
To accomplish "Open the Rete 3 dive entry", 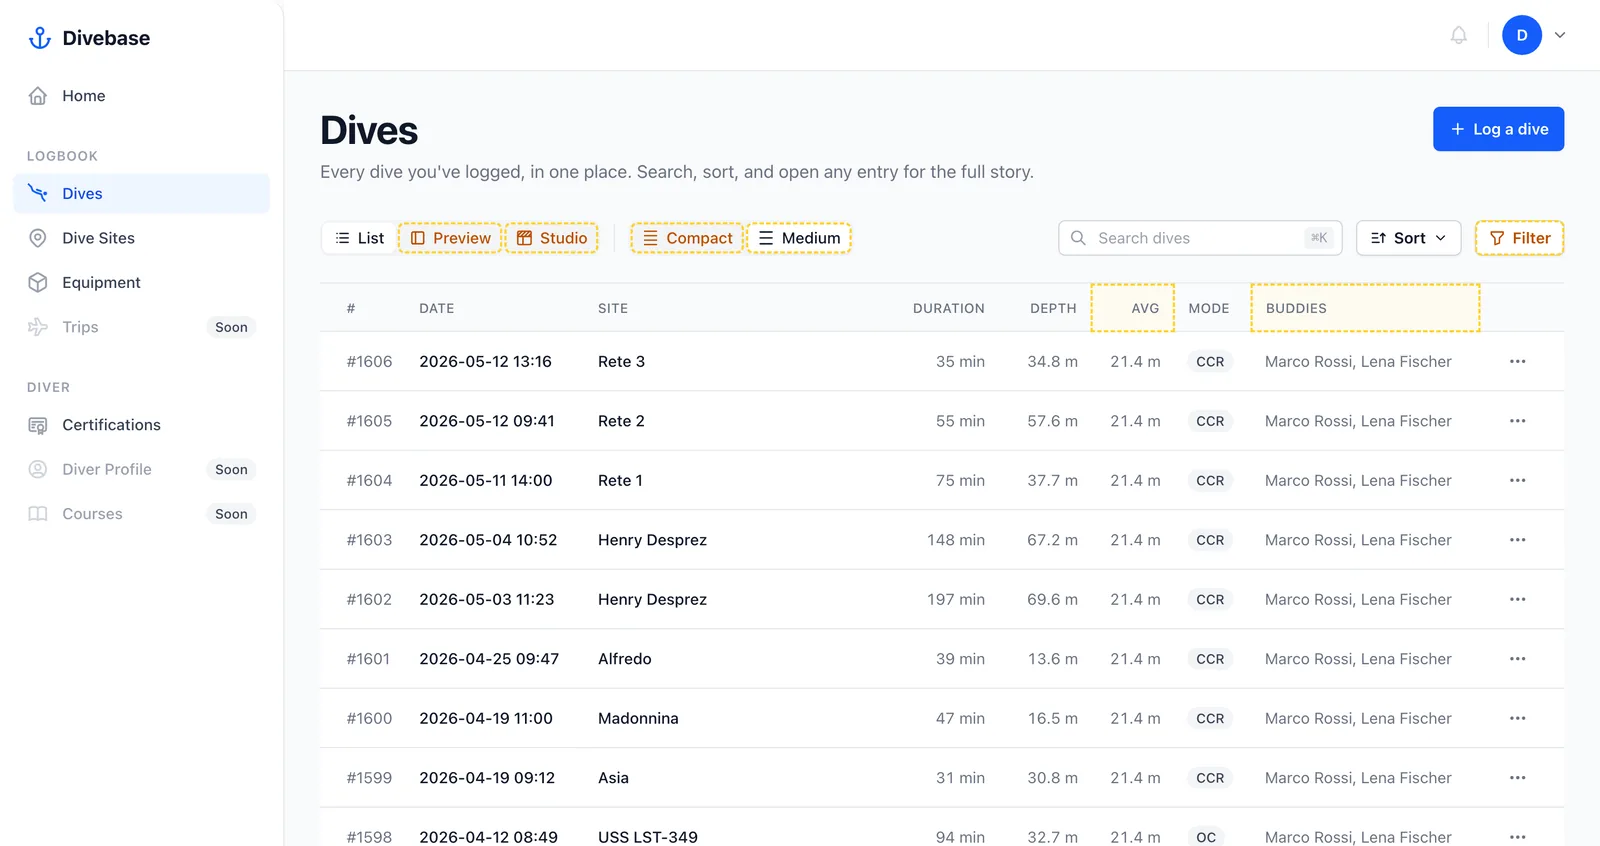I will (621, 361).
